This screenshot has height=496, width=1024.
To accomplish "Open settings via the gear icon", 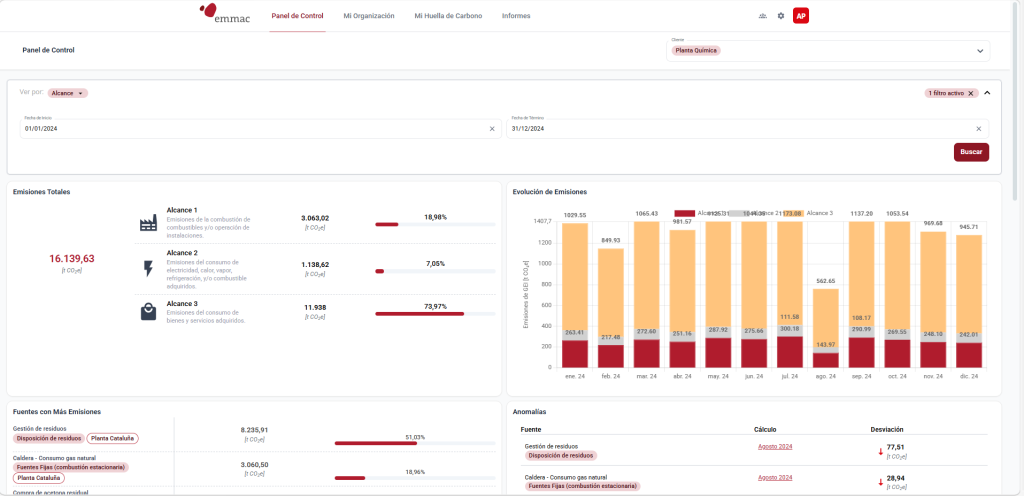I will (781, 16).
